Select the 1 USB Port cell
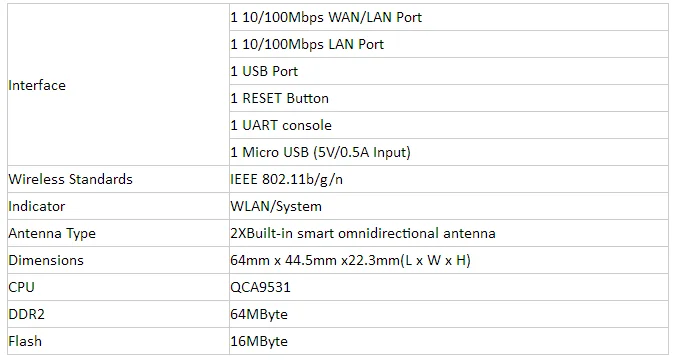 point(449,71)
